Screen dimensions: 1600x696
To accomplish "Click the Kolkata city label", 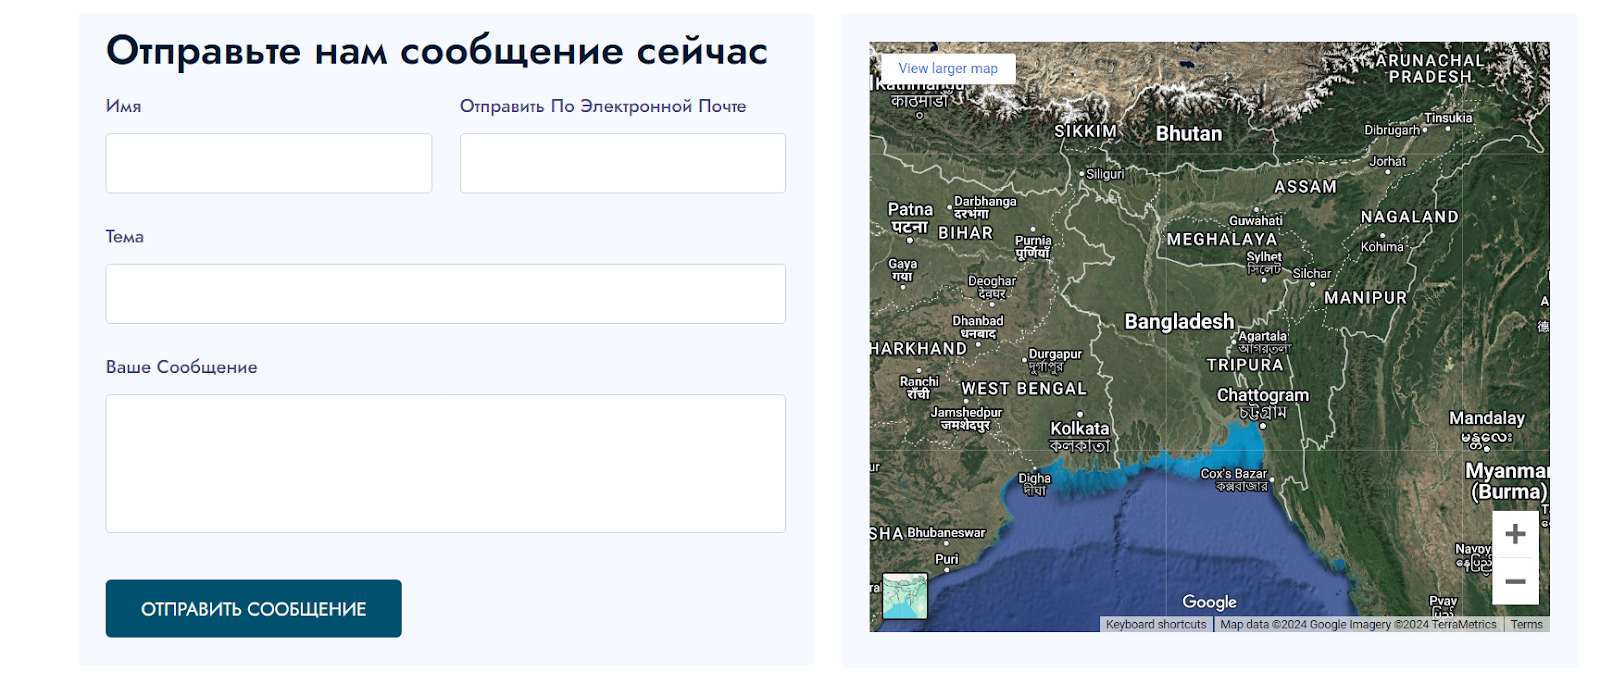I will click(1079, 428).
